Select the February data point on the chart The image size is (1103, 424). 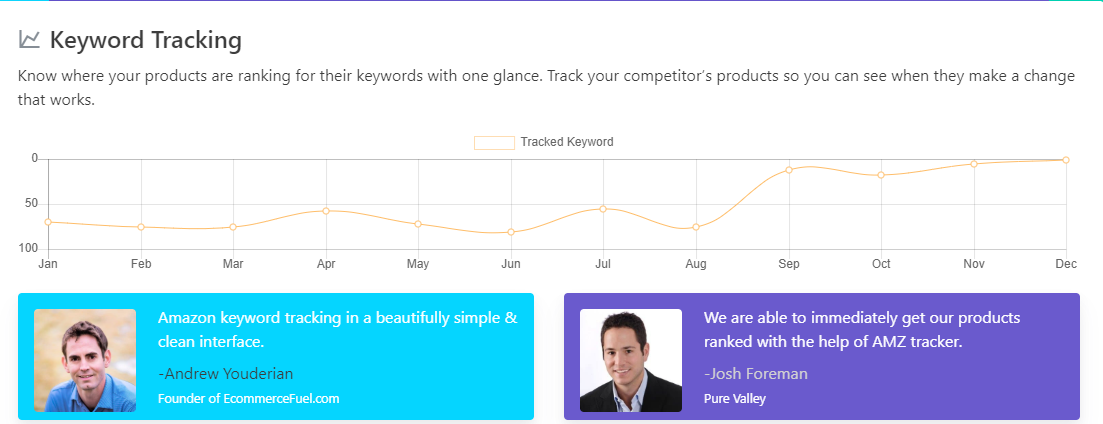pyautogui.click(x=141, y=227)
